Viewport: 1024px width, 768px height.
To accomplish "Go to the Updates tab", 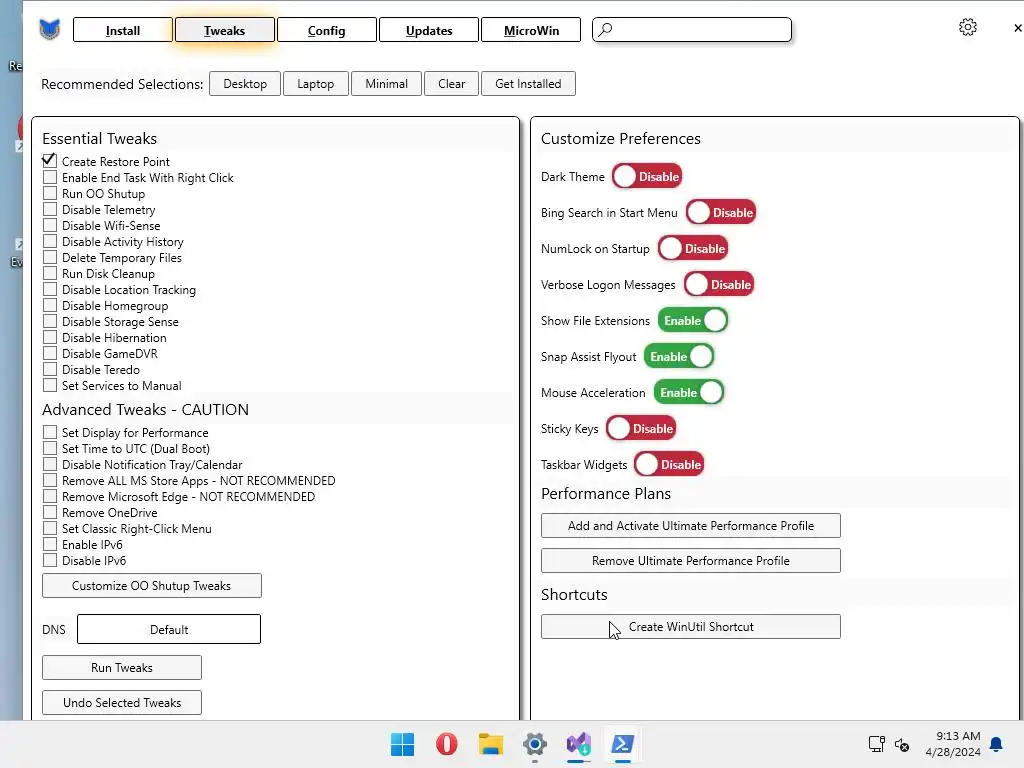I will [x=428, y=30].
